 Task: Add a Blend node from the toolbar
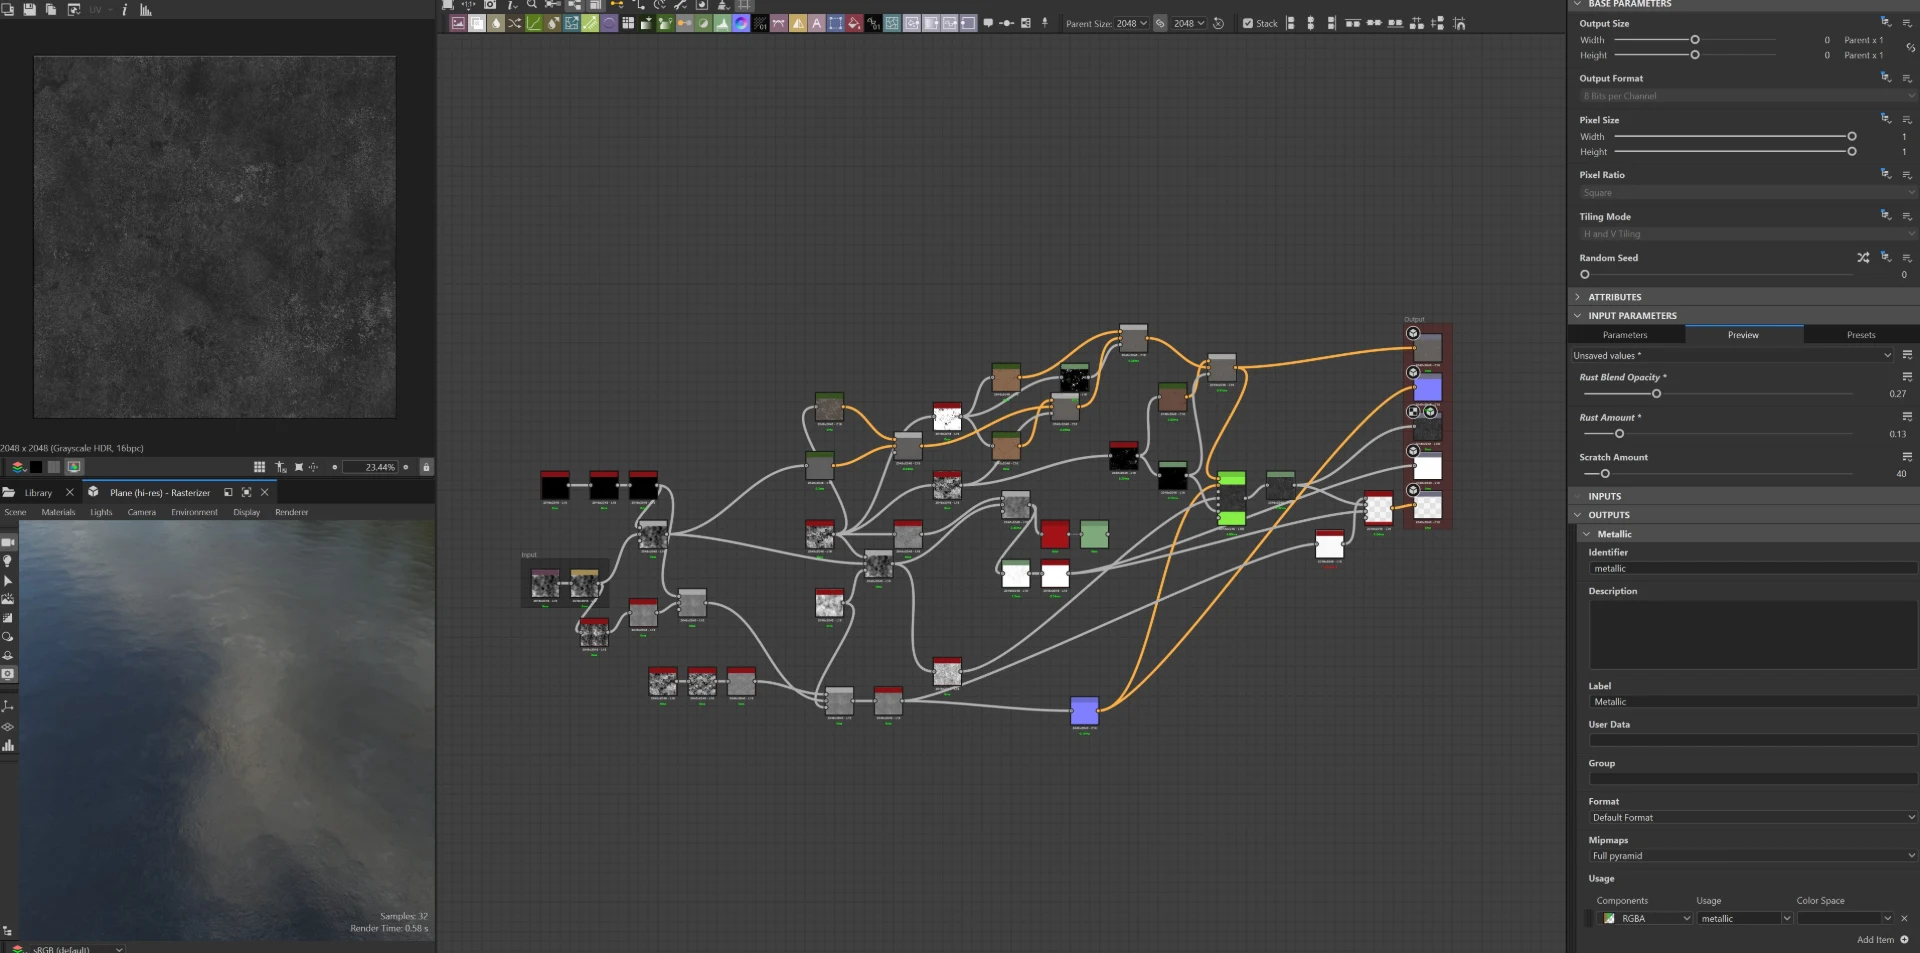pyautogui.click(x=477, y=23)
